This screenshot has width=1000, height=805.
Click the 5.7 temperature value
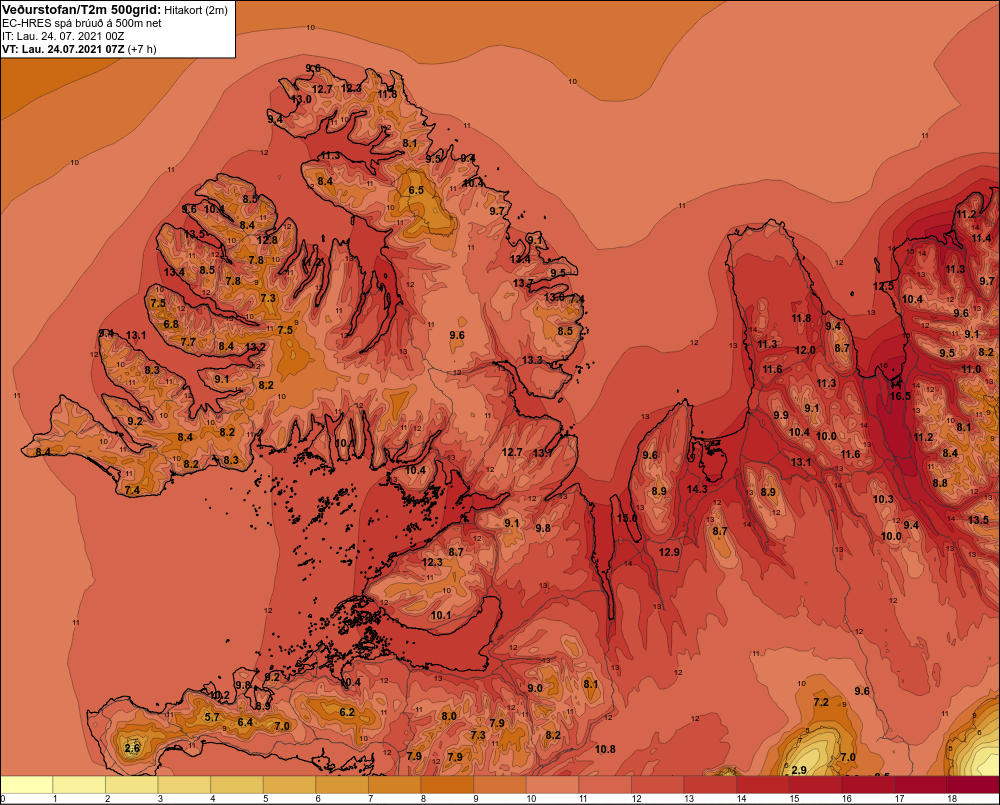212,717
